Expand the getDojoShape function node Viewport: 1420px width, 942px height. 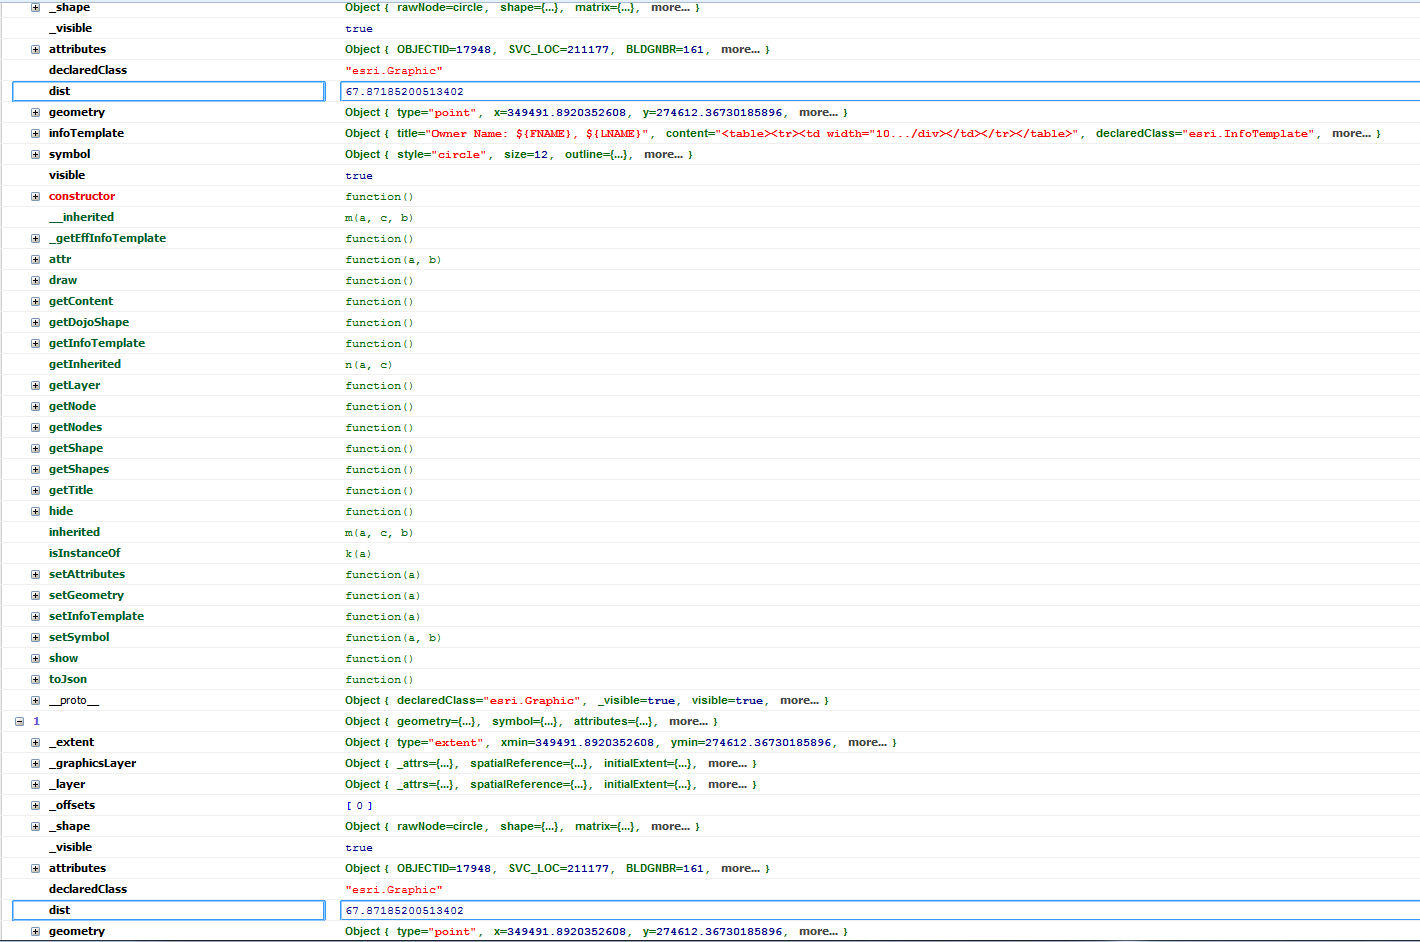35,322
